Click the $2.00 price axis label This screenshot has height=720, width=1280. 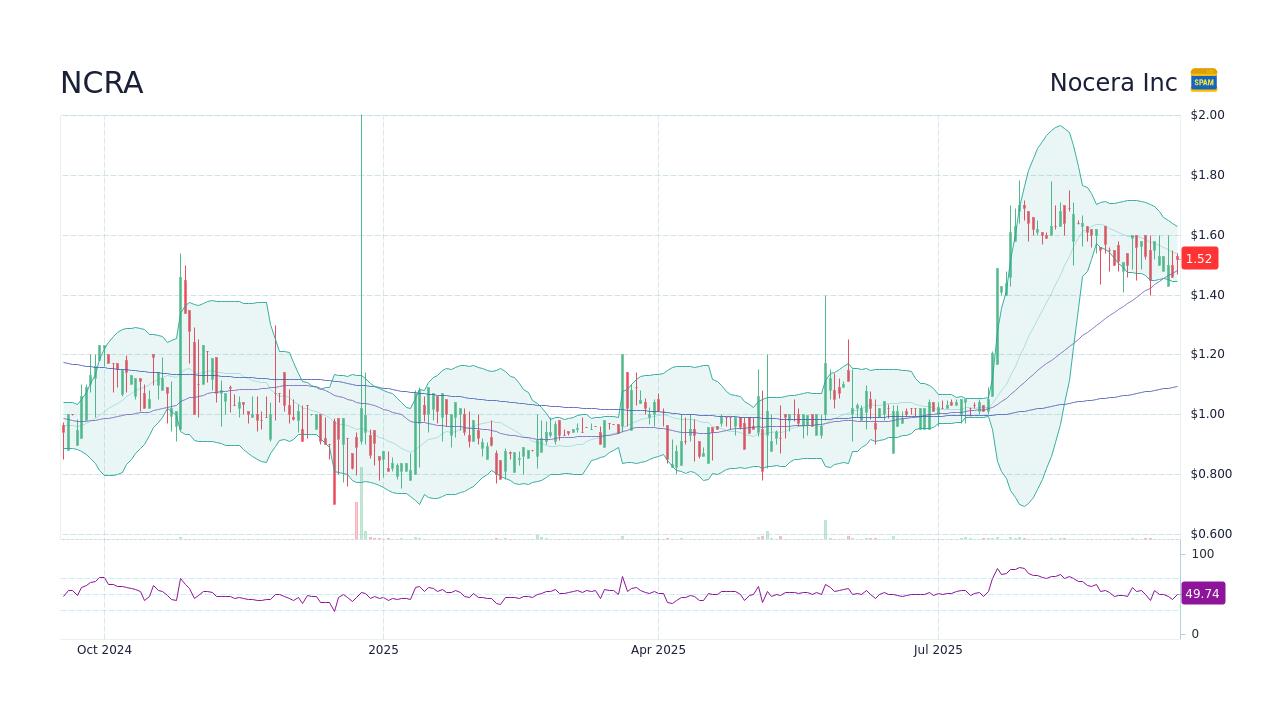[x=1207, y=115]
